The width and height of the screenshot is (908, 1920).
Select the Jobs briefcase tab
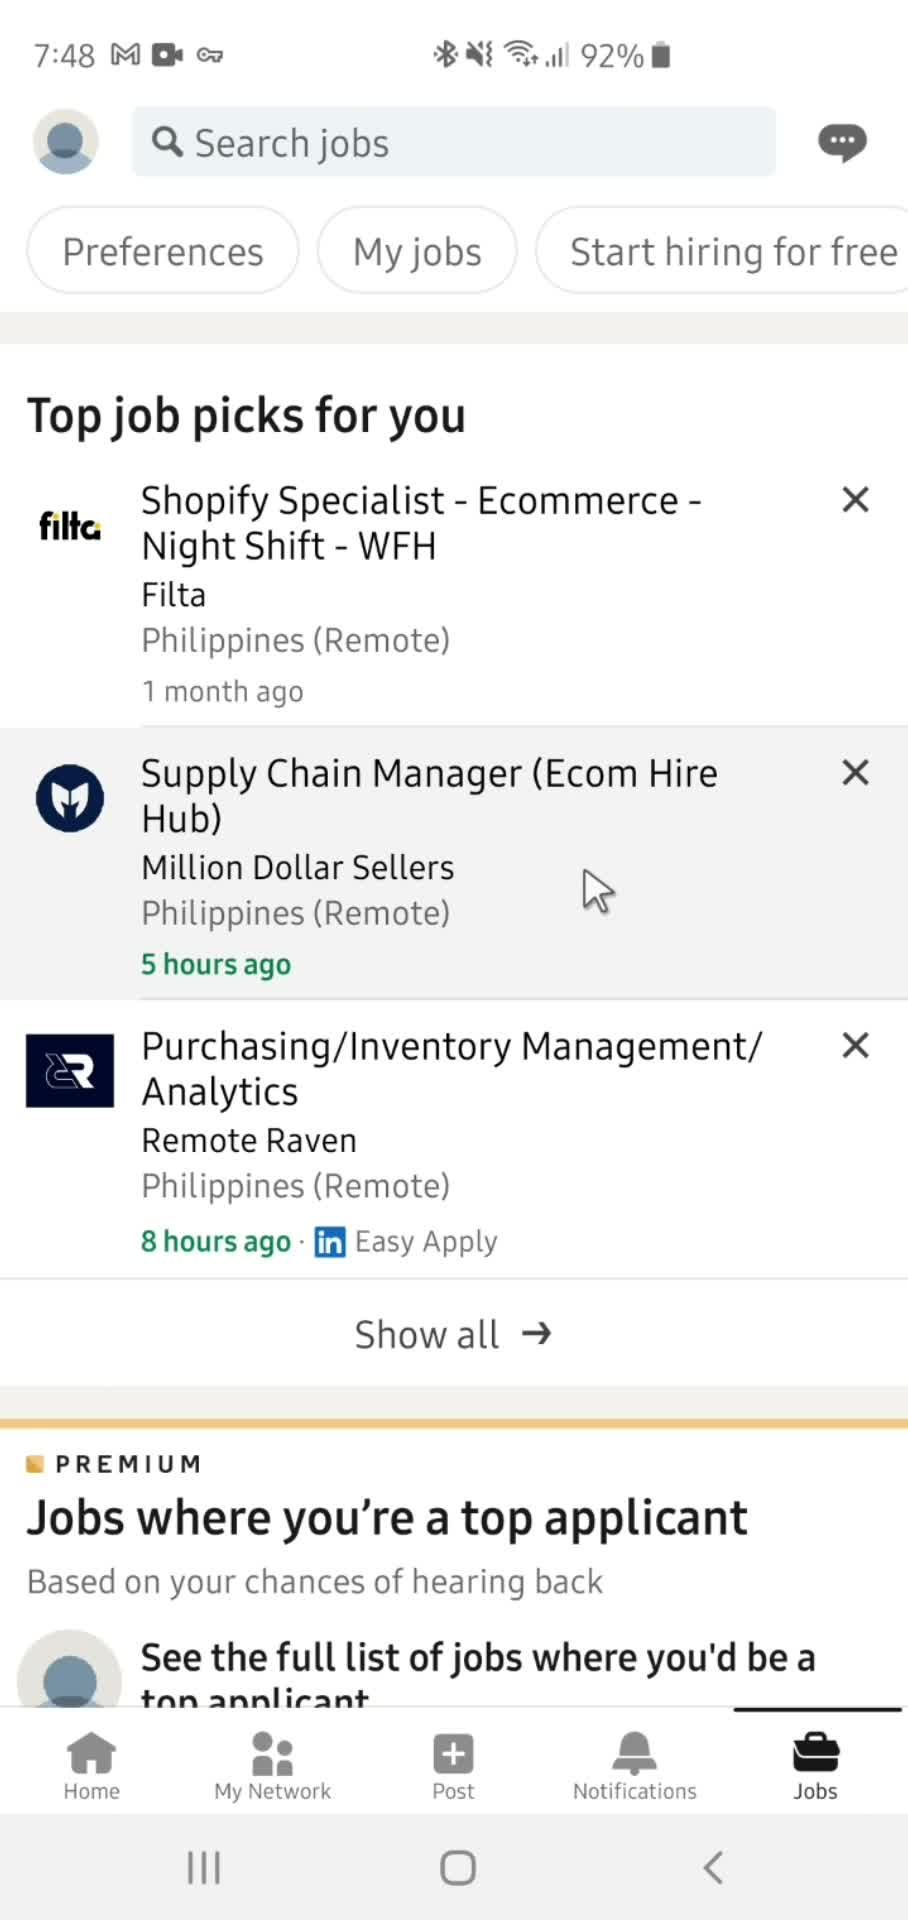816,1766
